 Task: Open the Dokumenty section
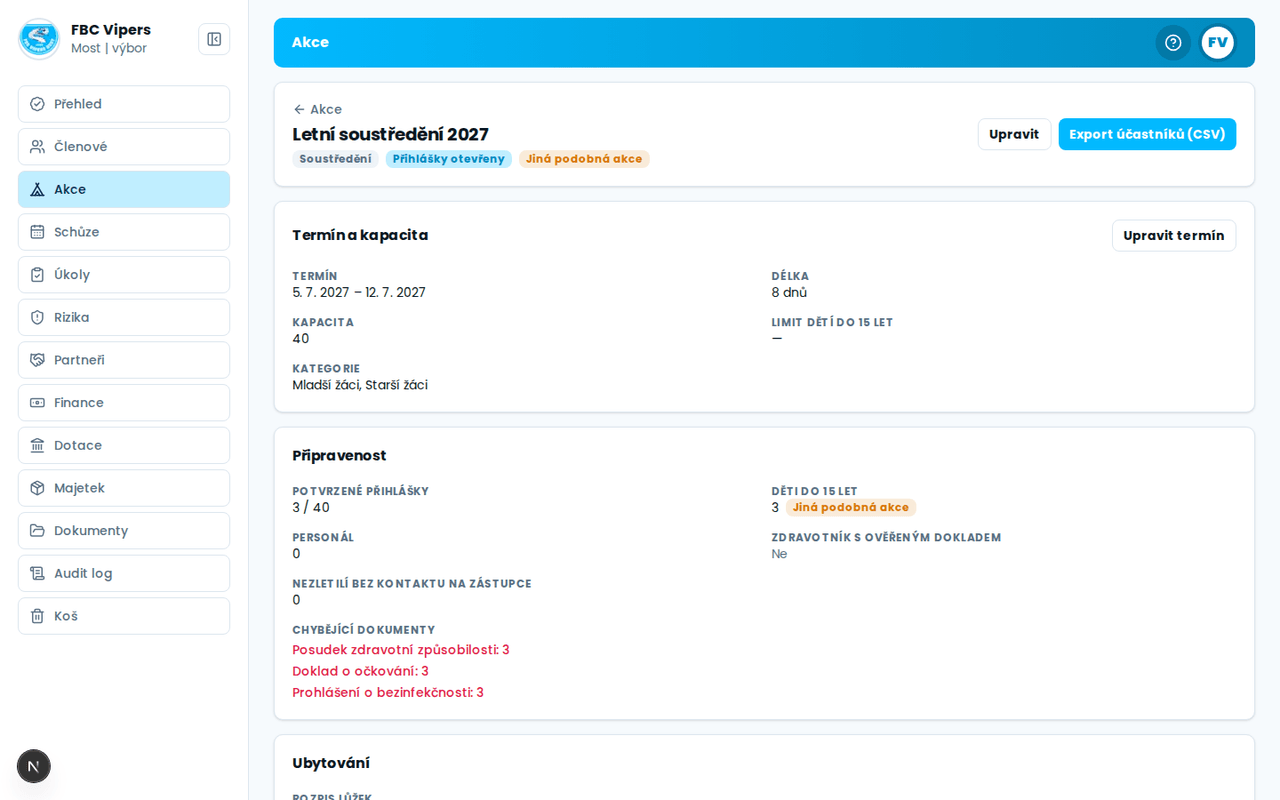click(x=124, y=531)
